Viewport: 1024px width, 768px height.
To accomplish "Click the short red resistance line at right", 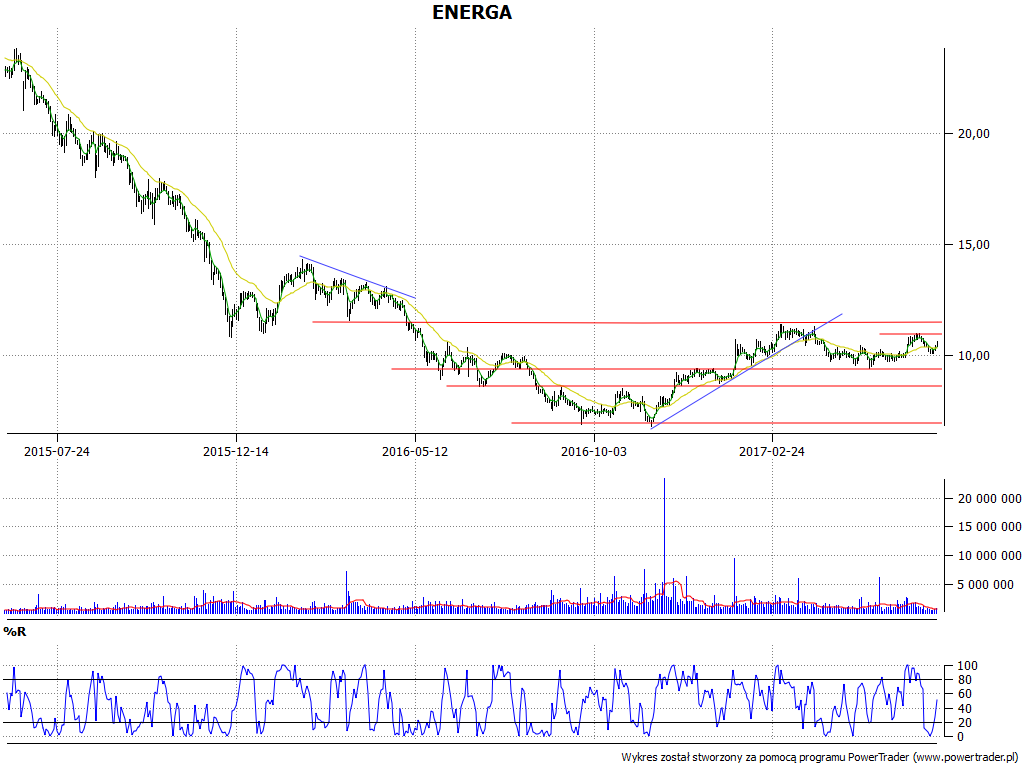I will click(x=910, y=334).
